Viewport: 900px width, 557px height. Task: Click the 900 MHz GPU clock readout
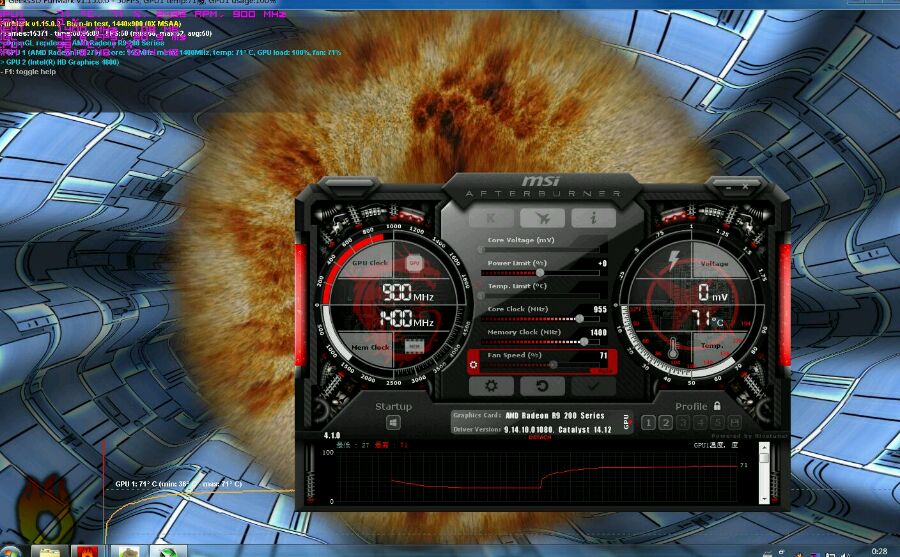point(408,293)
